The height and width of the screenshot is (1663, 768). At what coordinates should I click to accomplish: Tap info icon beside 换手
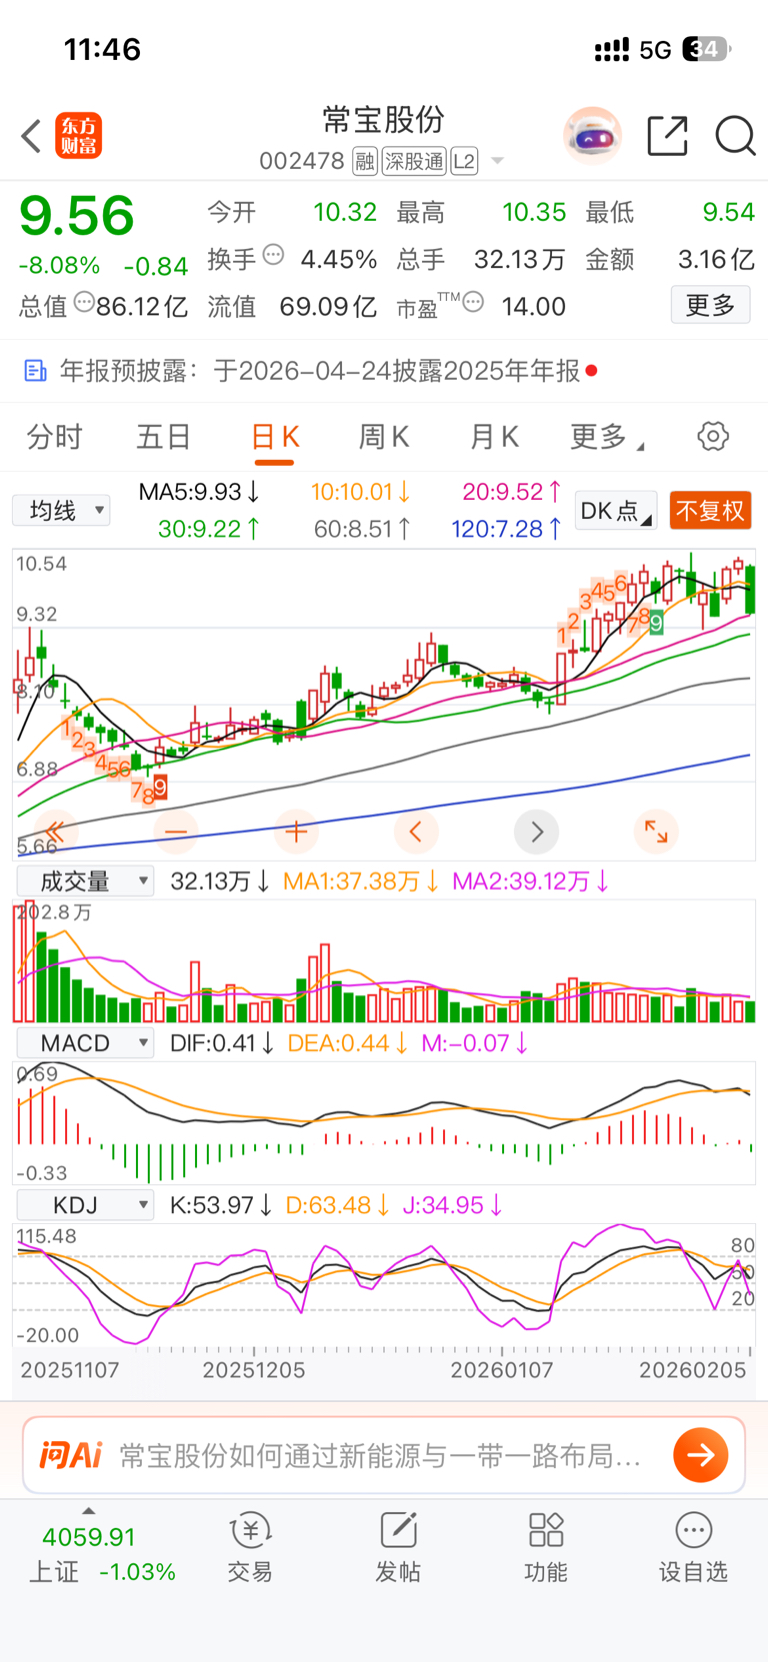(x=273, y=255)
